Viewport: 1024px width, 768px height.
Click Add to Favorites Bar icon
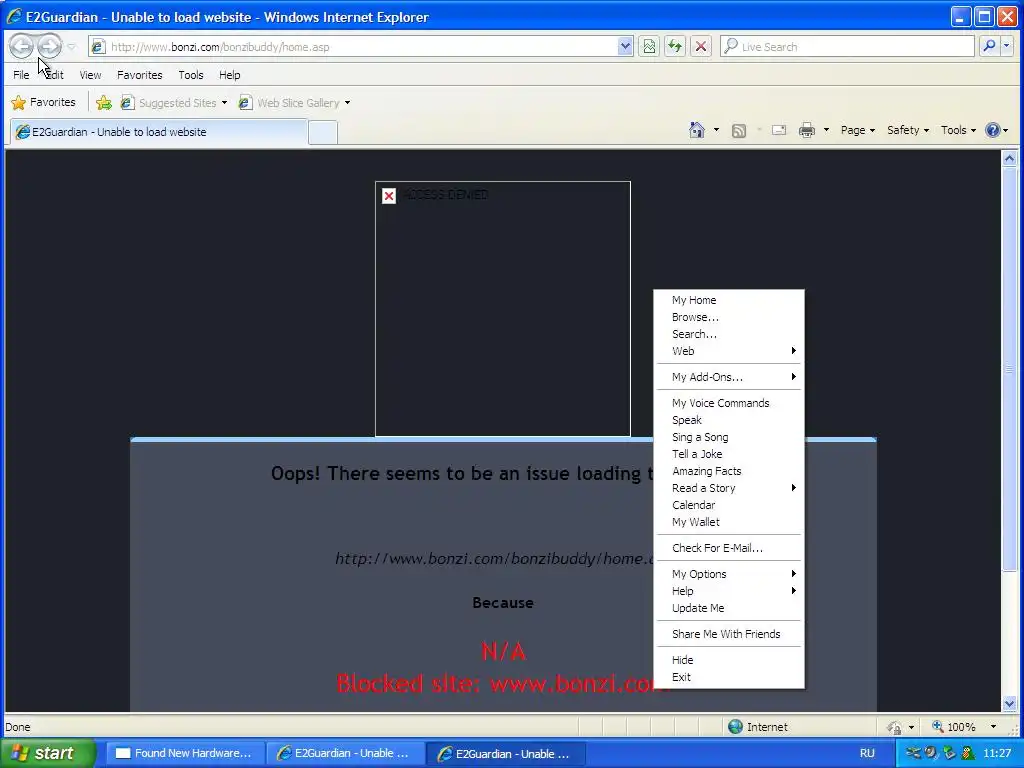tap(104, 103)
